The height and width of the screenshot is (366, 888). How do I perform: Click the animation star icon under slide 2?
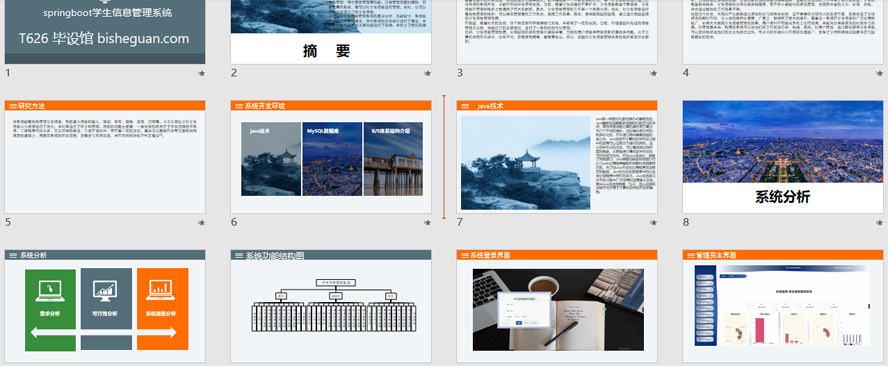click(x=428, y=73)
